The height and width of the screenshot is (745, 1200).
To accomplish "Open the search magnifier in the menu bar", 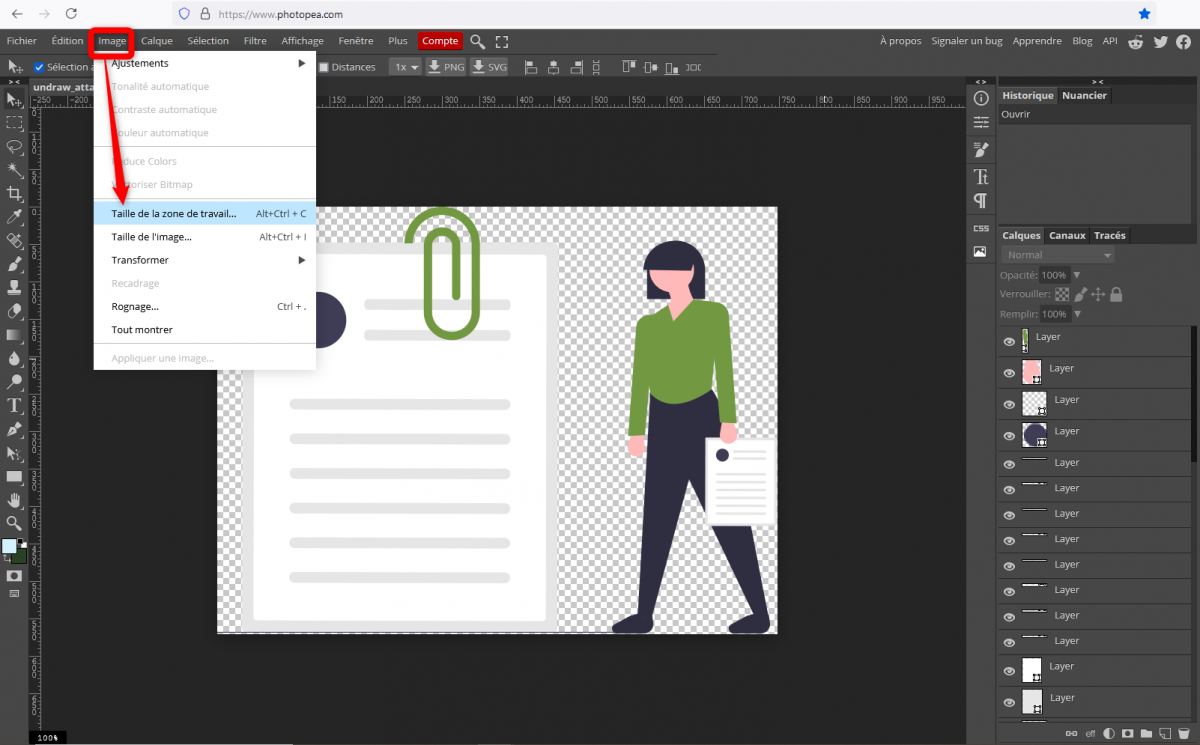I will point(478,41).
